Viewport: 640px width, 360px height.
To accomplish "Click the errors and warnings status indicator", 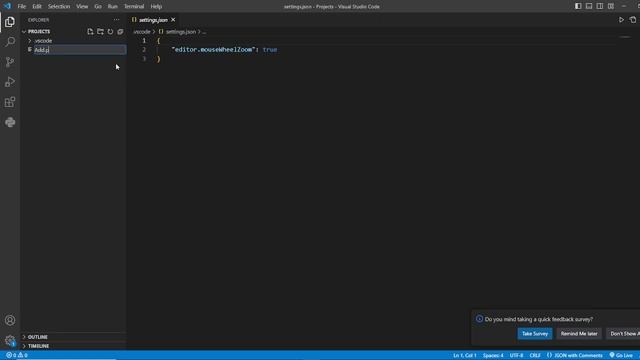I will [16, 355].
